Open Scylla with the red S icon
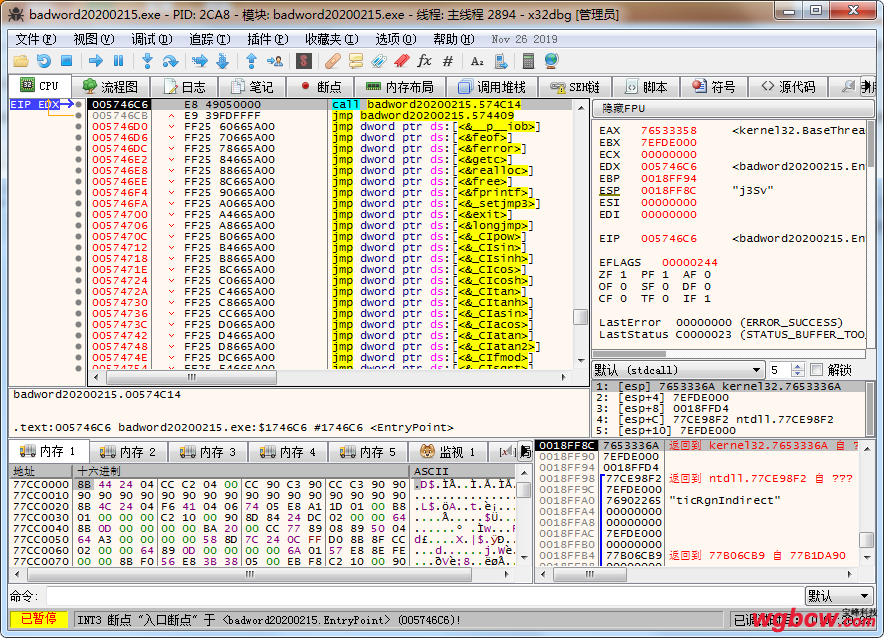 (304, 61)
